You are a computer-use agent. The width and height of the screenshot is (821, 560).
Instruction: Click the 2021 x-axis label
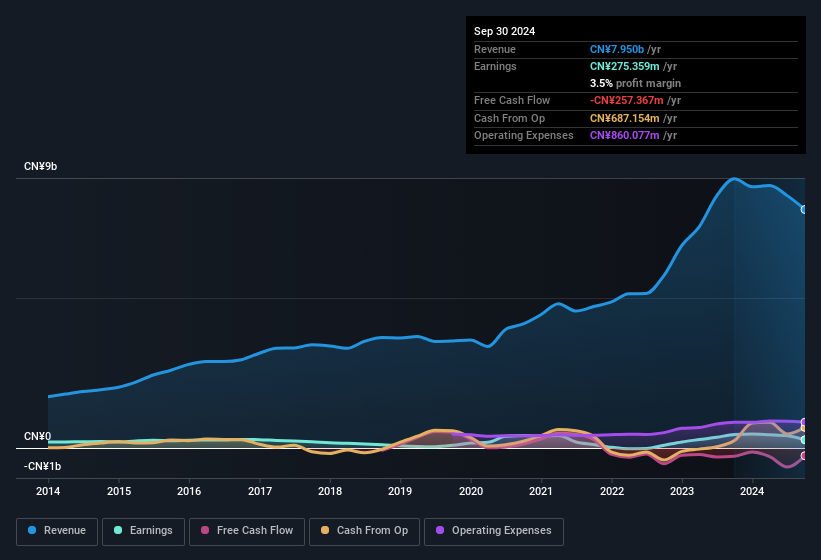coord(541,491)
